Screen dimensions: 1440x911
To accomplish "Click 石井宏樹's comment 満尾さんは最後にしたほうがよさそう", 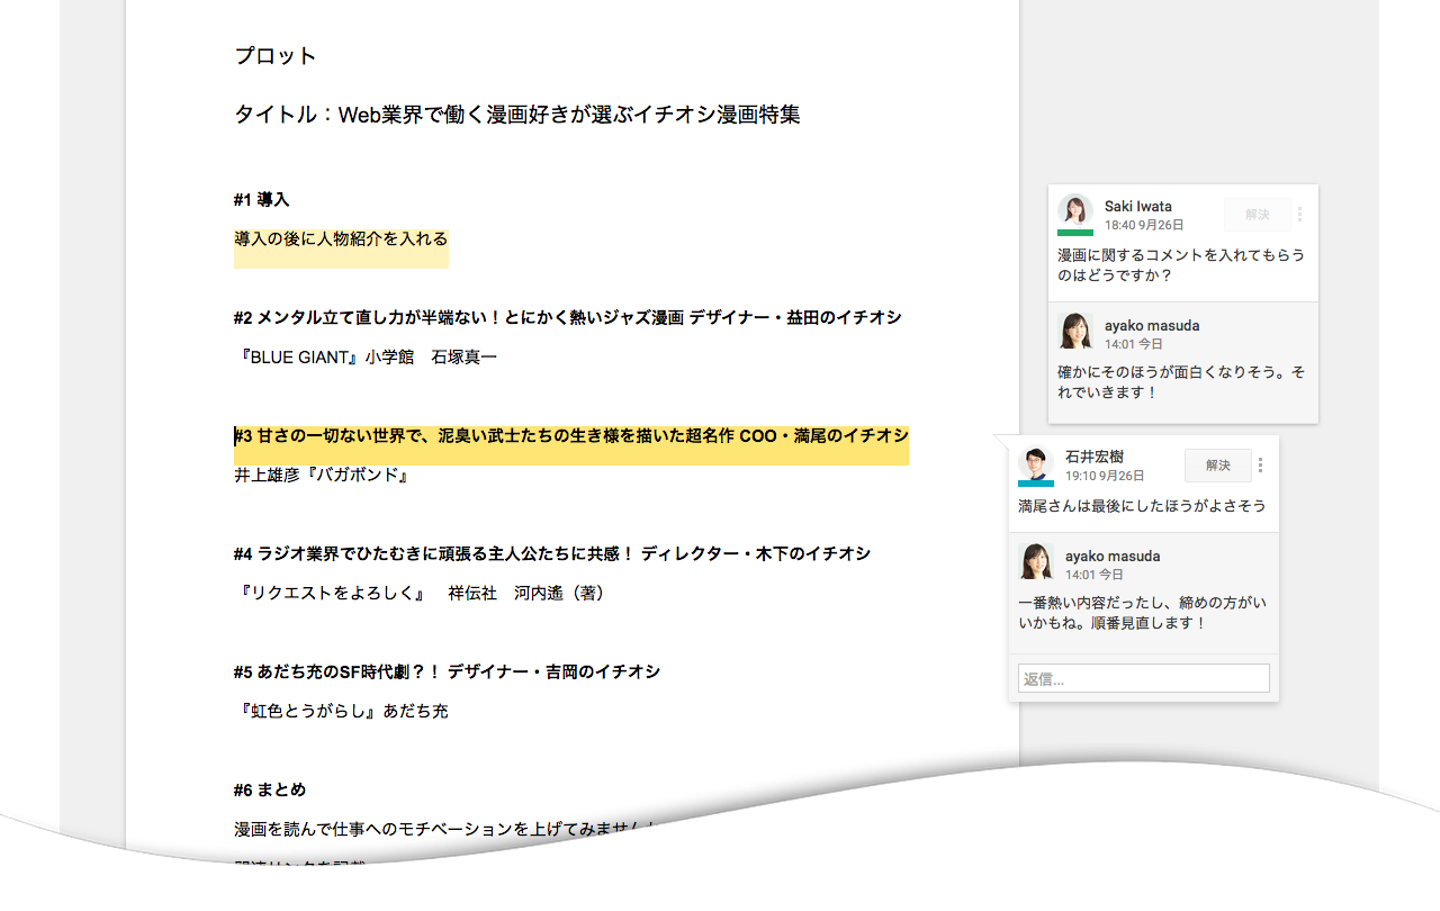I will [1142, 506].
